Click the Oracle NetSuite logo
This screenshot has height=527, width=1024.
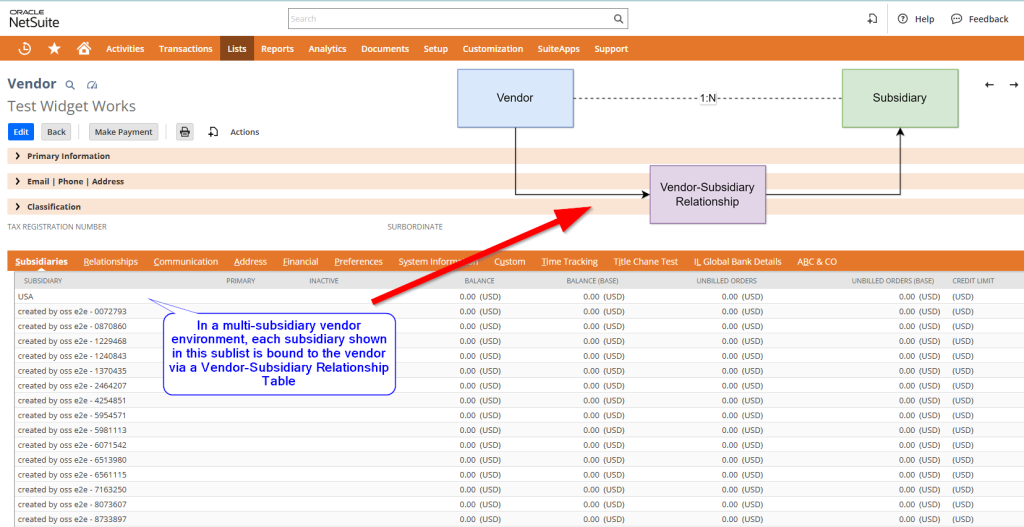34,19
